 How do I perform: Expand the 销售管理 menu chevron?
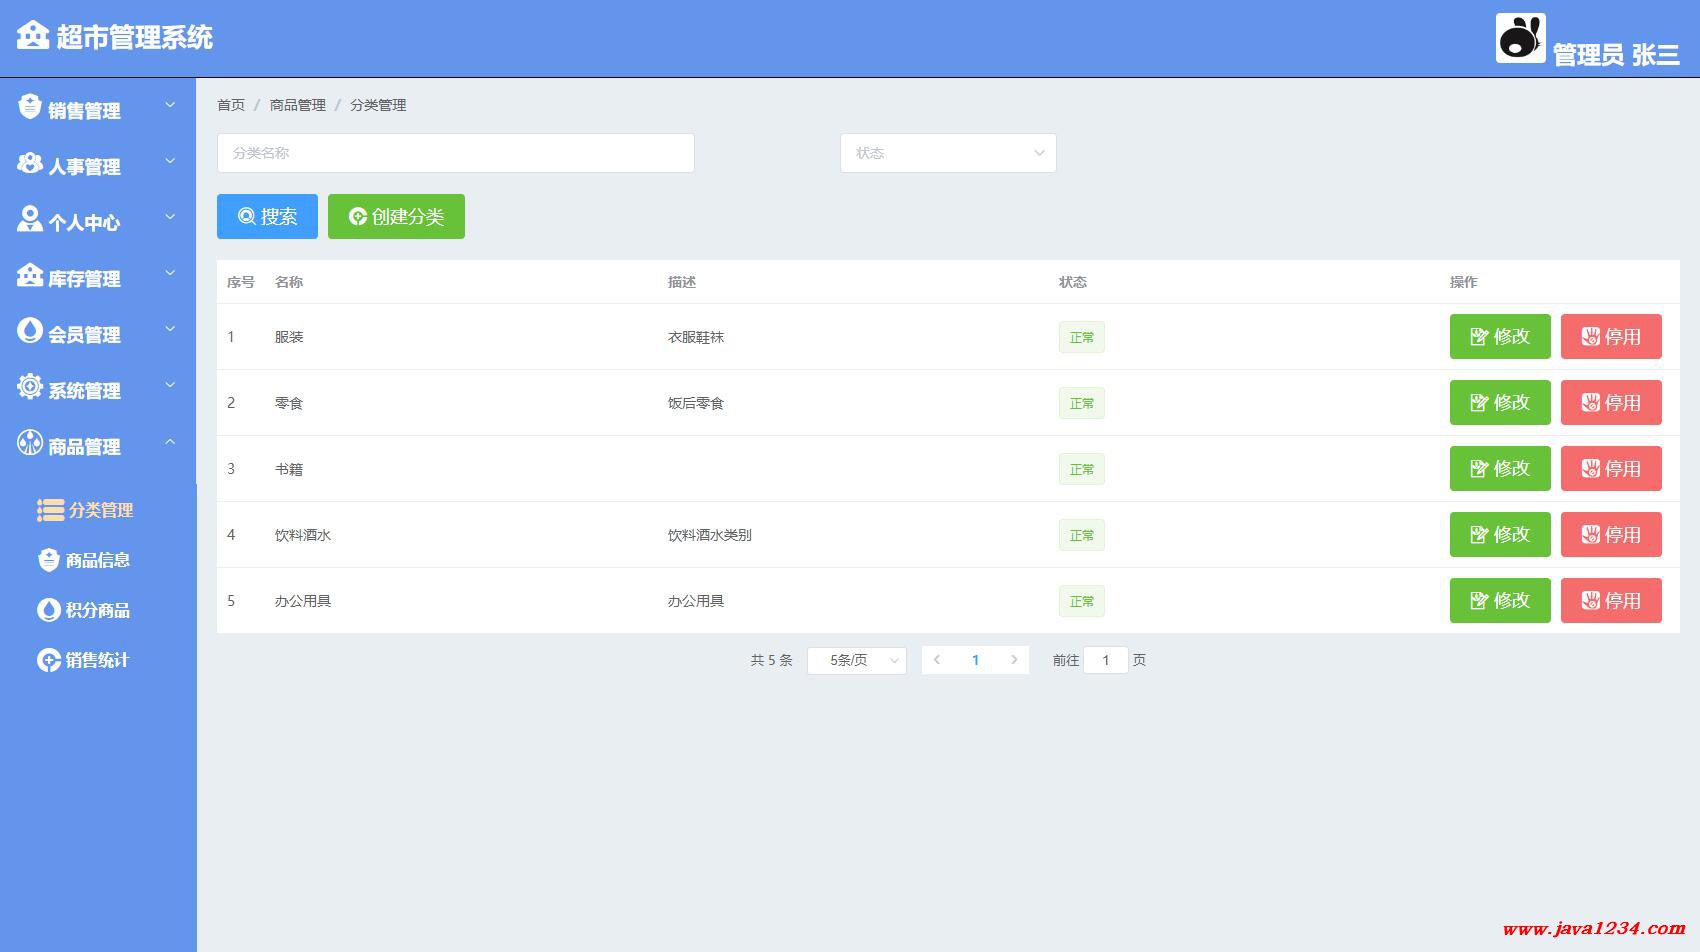pyautogui.click(x=170, y=105)
